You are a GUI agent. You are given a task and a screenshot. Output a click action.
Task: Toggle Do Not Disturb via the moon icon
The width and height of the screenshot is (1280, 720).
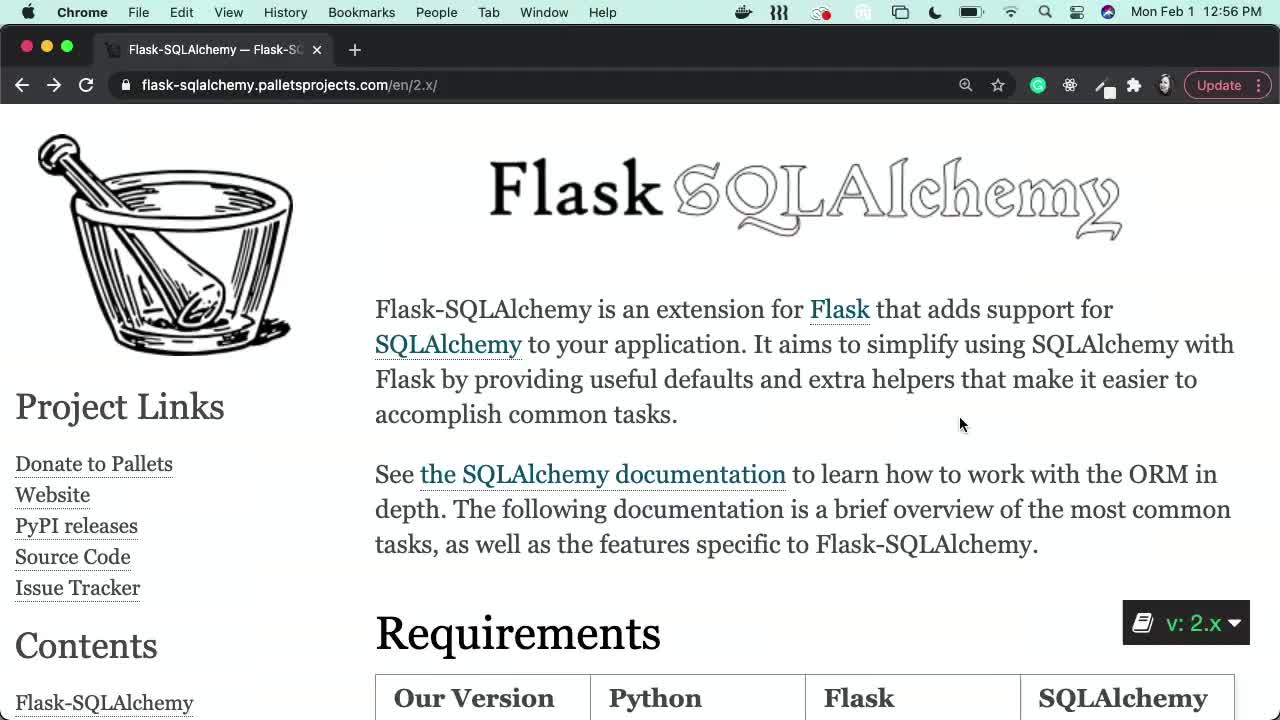pyautogui.click(x=934, y=12)
